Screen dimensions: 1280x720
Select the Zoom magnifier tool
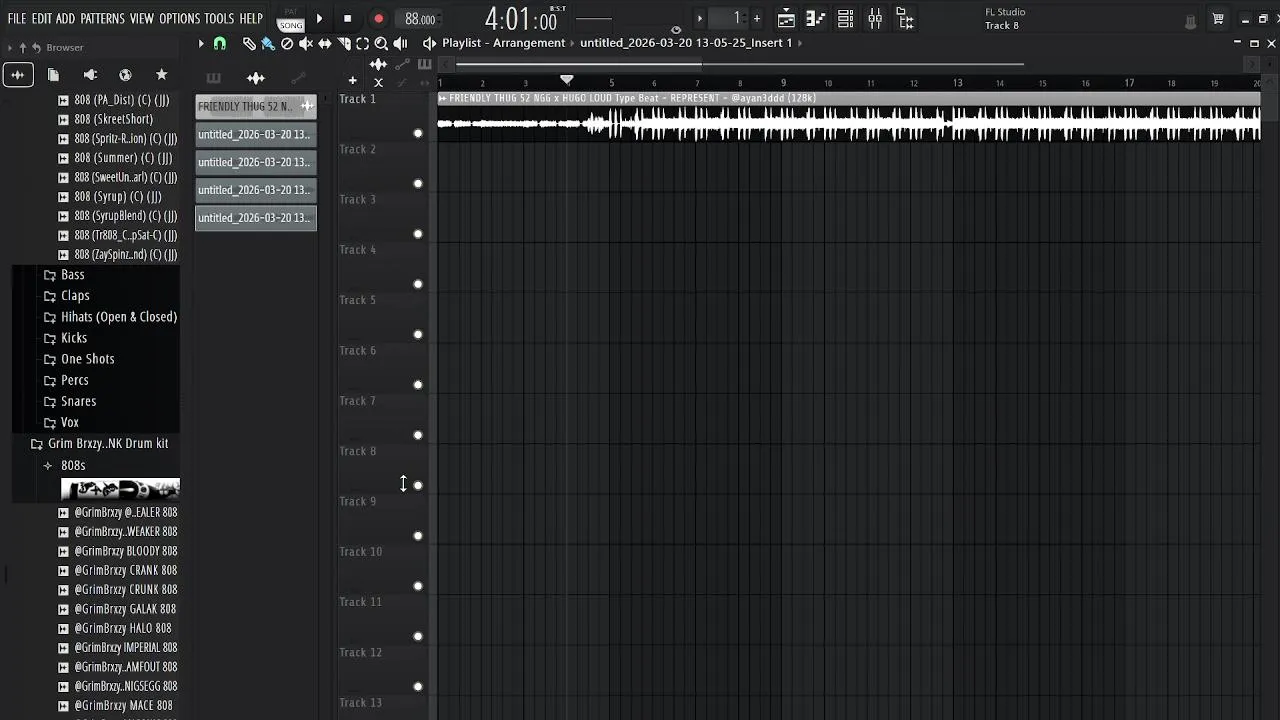pos(381,43)
